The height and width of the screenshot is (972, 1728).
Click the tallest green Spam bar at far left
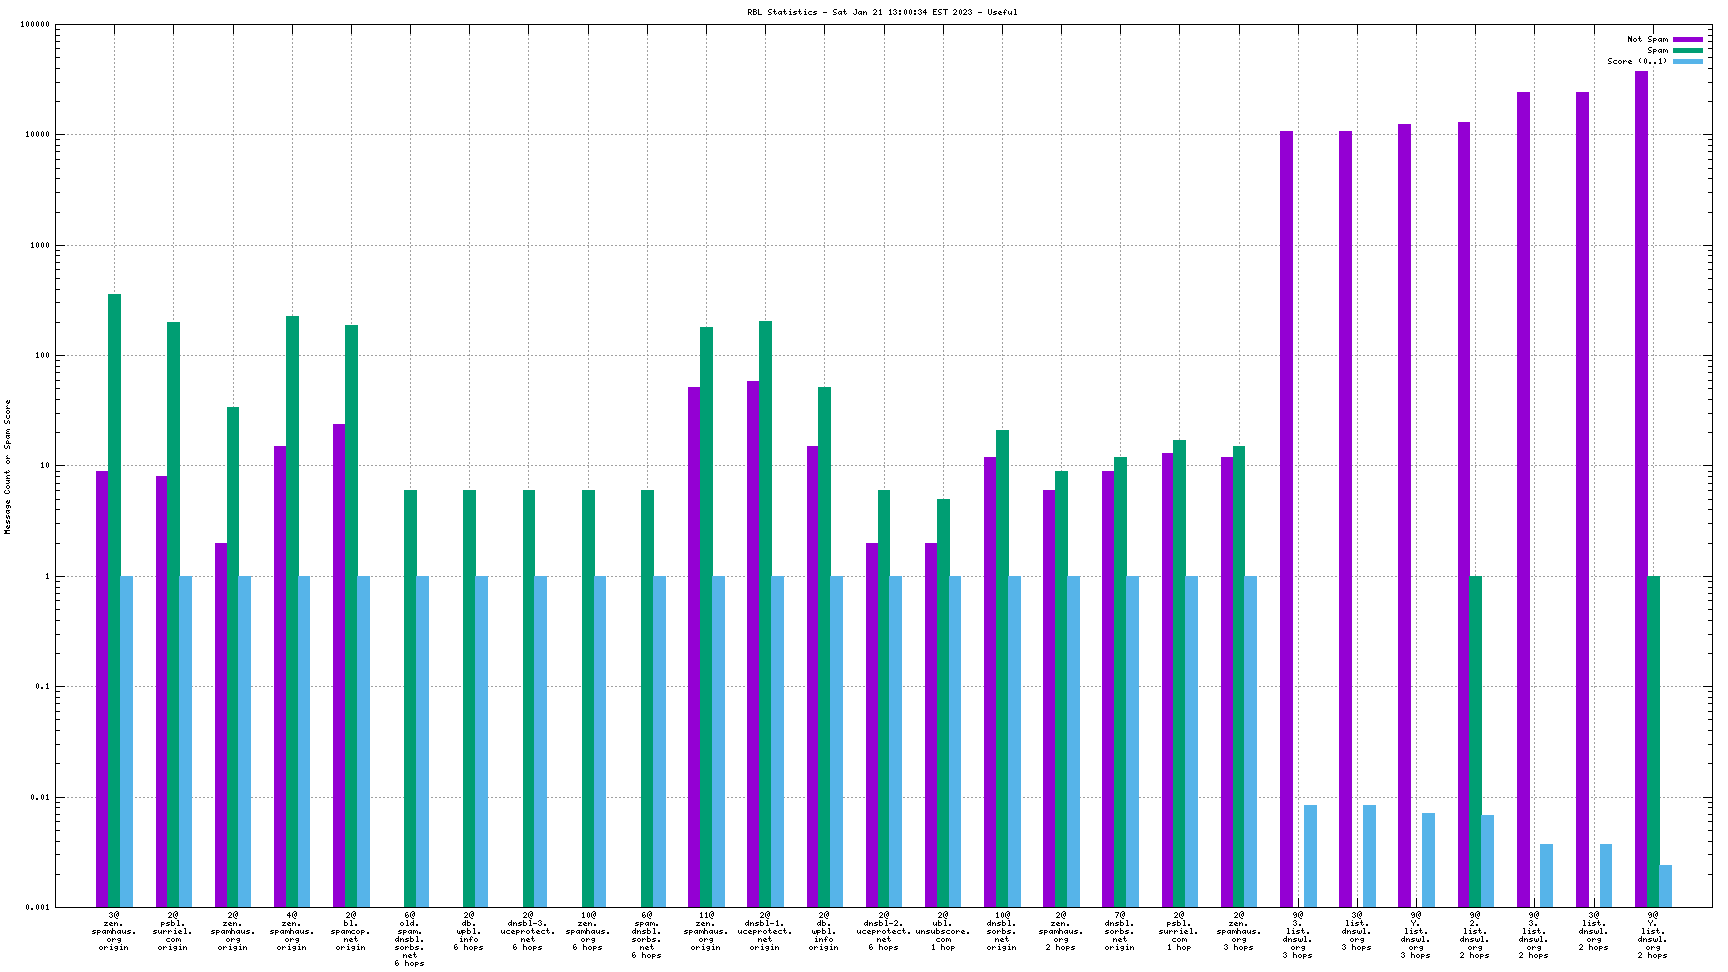(x=114, y=600)
